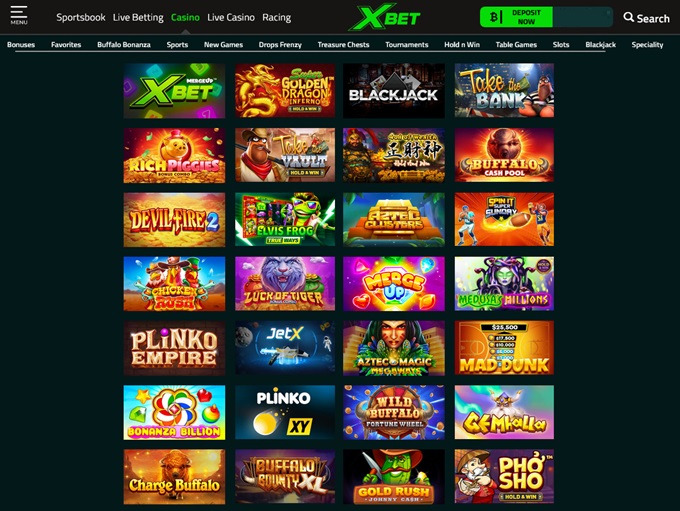Screen dimensions: 680x511
Task: Launch the Blackjack game thumbnail
Action: point(394,91)
